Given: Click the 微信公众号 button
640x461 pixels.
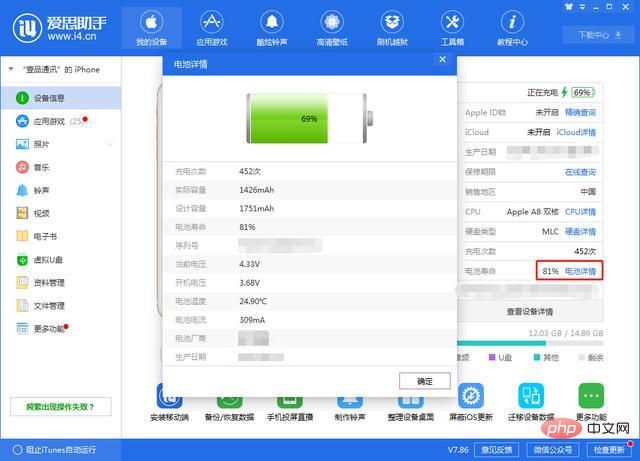Looking at the screenshot, I should pos(553,450).
